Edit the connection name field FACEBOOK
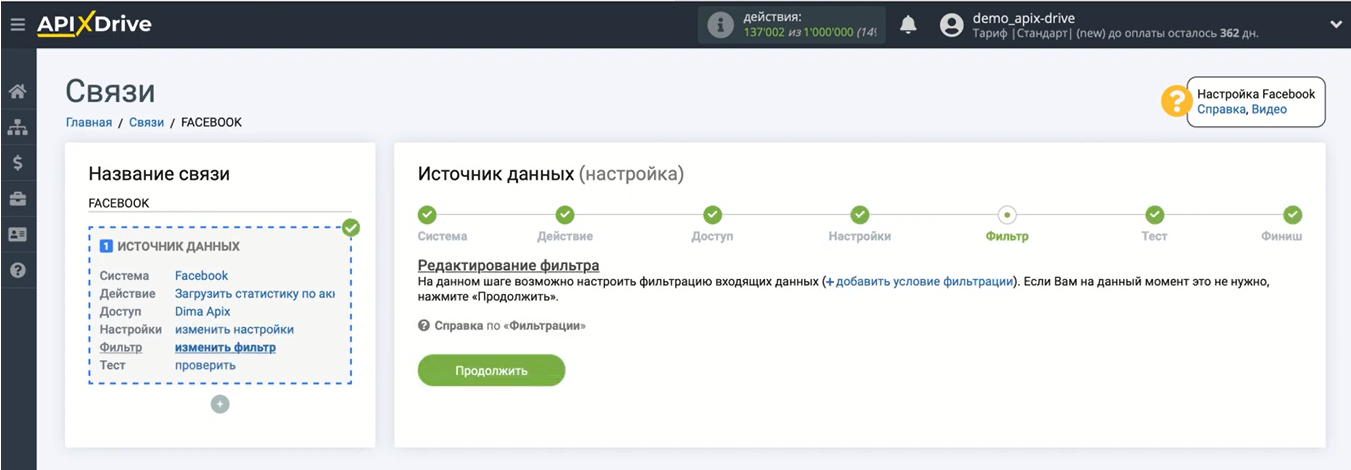This screenshot has height=470, width=1351. 220,203
